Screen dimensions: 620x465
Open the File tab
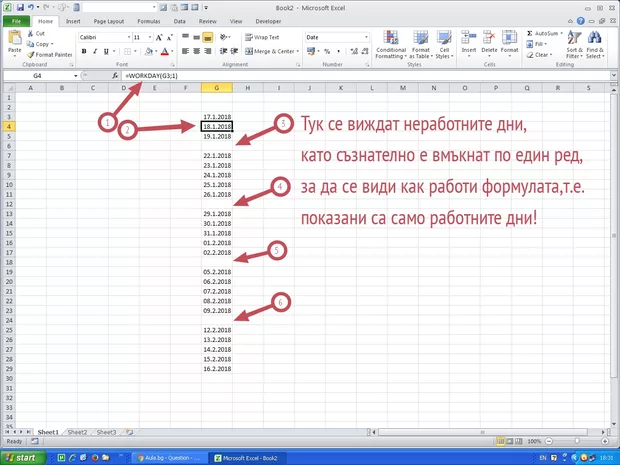point(16,21)
